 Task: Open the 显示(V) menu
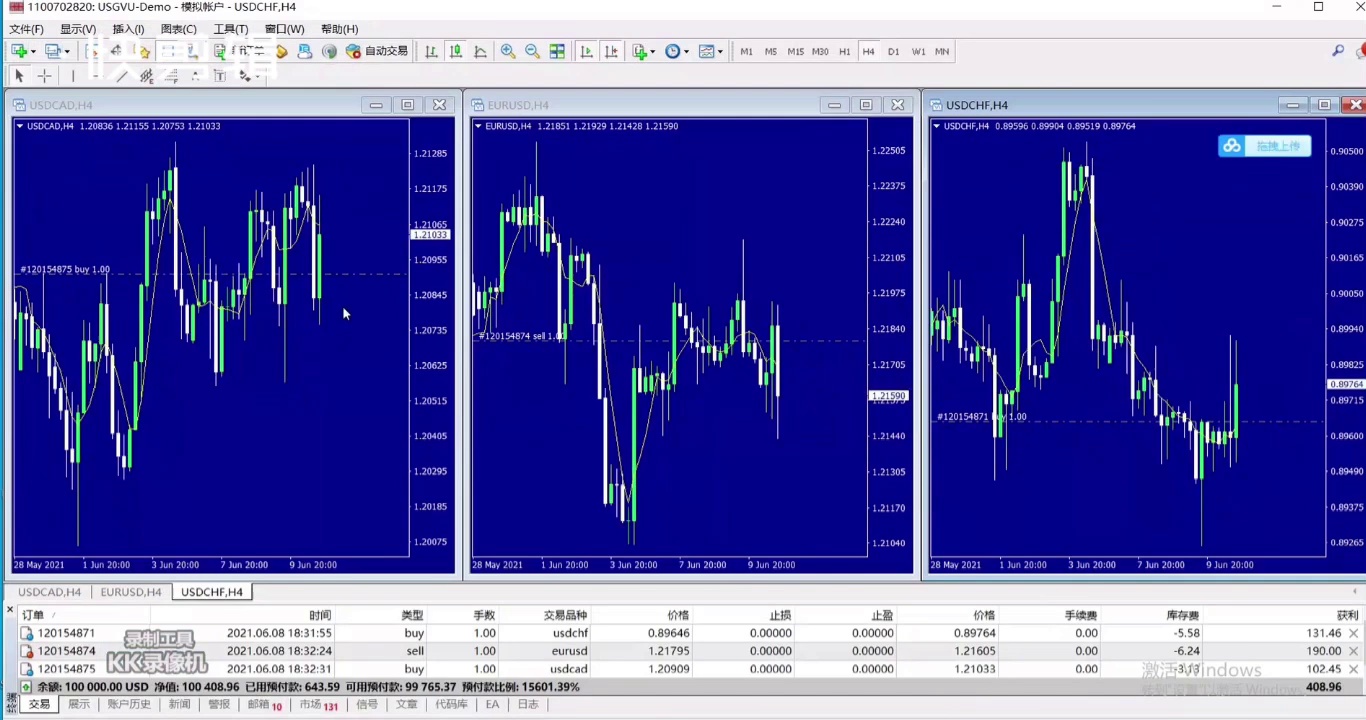(x=78, y=29)
